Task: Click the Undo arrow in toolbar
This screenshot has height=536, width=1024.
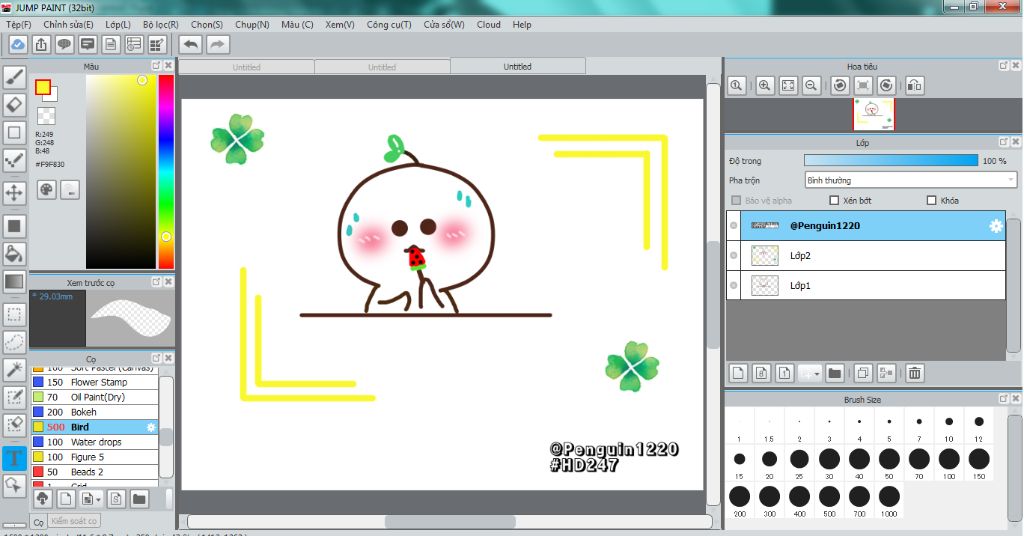Action: point(191,44)
